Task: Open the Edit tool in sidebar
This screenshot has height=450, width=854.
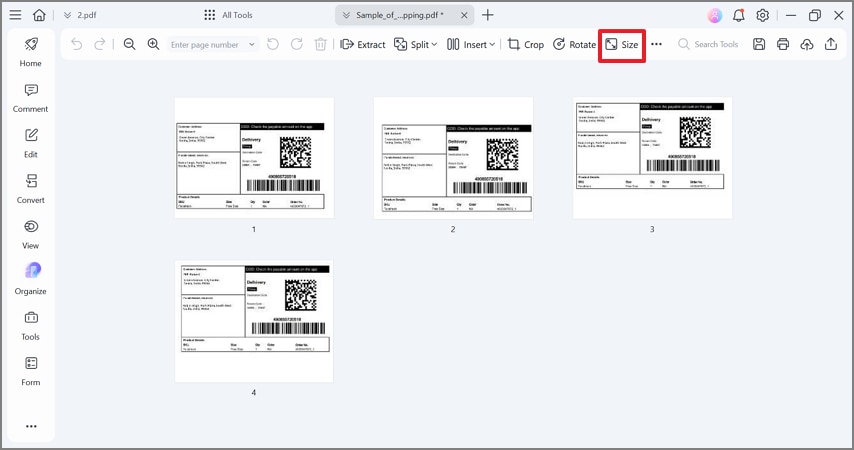Action: (30, 143)
